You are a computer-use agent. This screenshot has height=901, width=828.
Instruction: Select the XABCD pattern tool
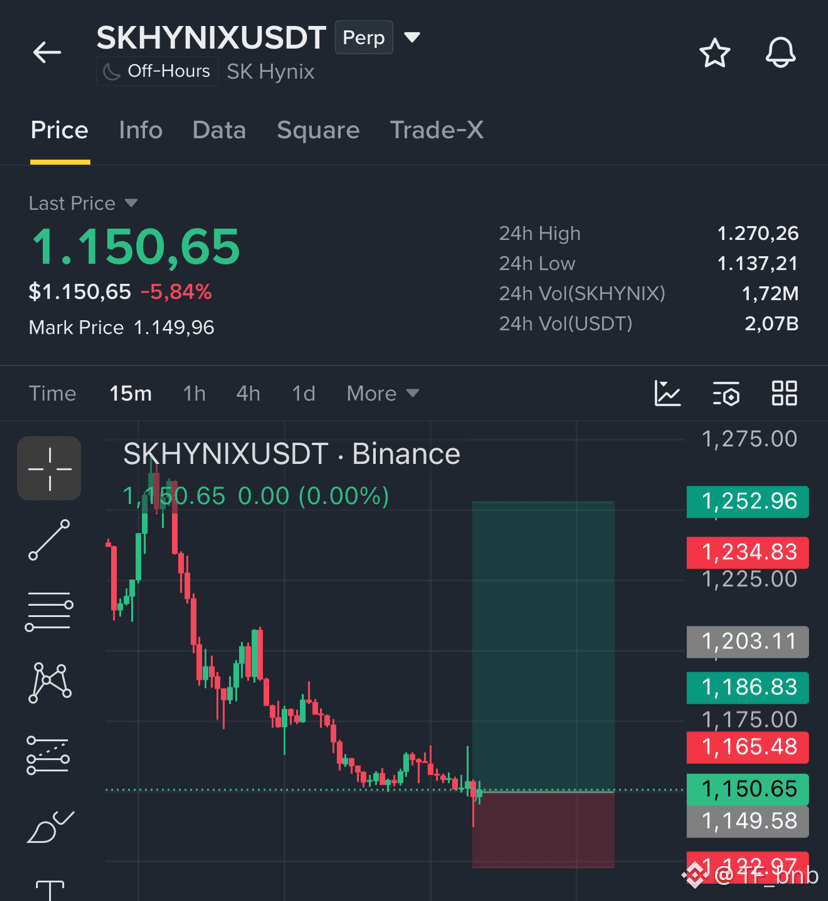point(49,683)
